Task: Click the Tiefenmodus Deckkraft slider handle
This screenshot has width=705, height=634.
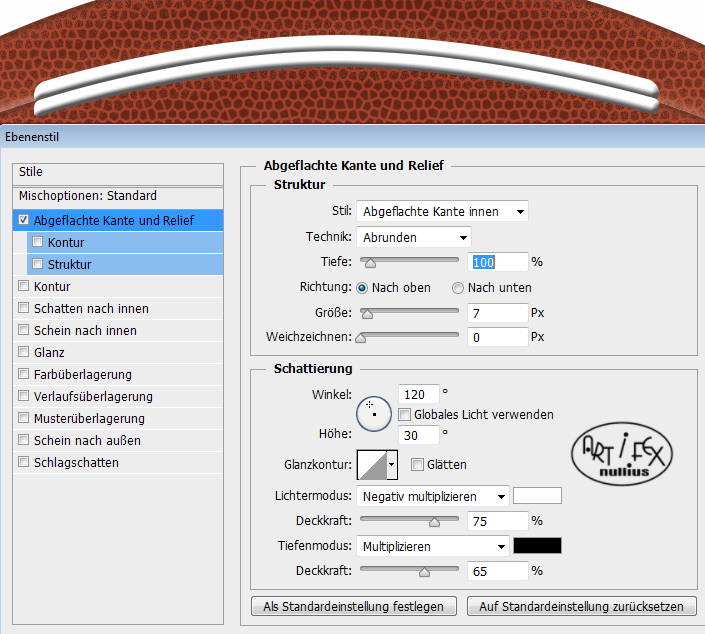Action: (x=424, y=572)
